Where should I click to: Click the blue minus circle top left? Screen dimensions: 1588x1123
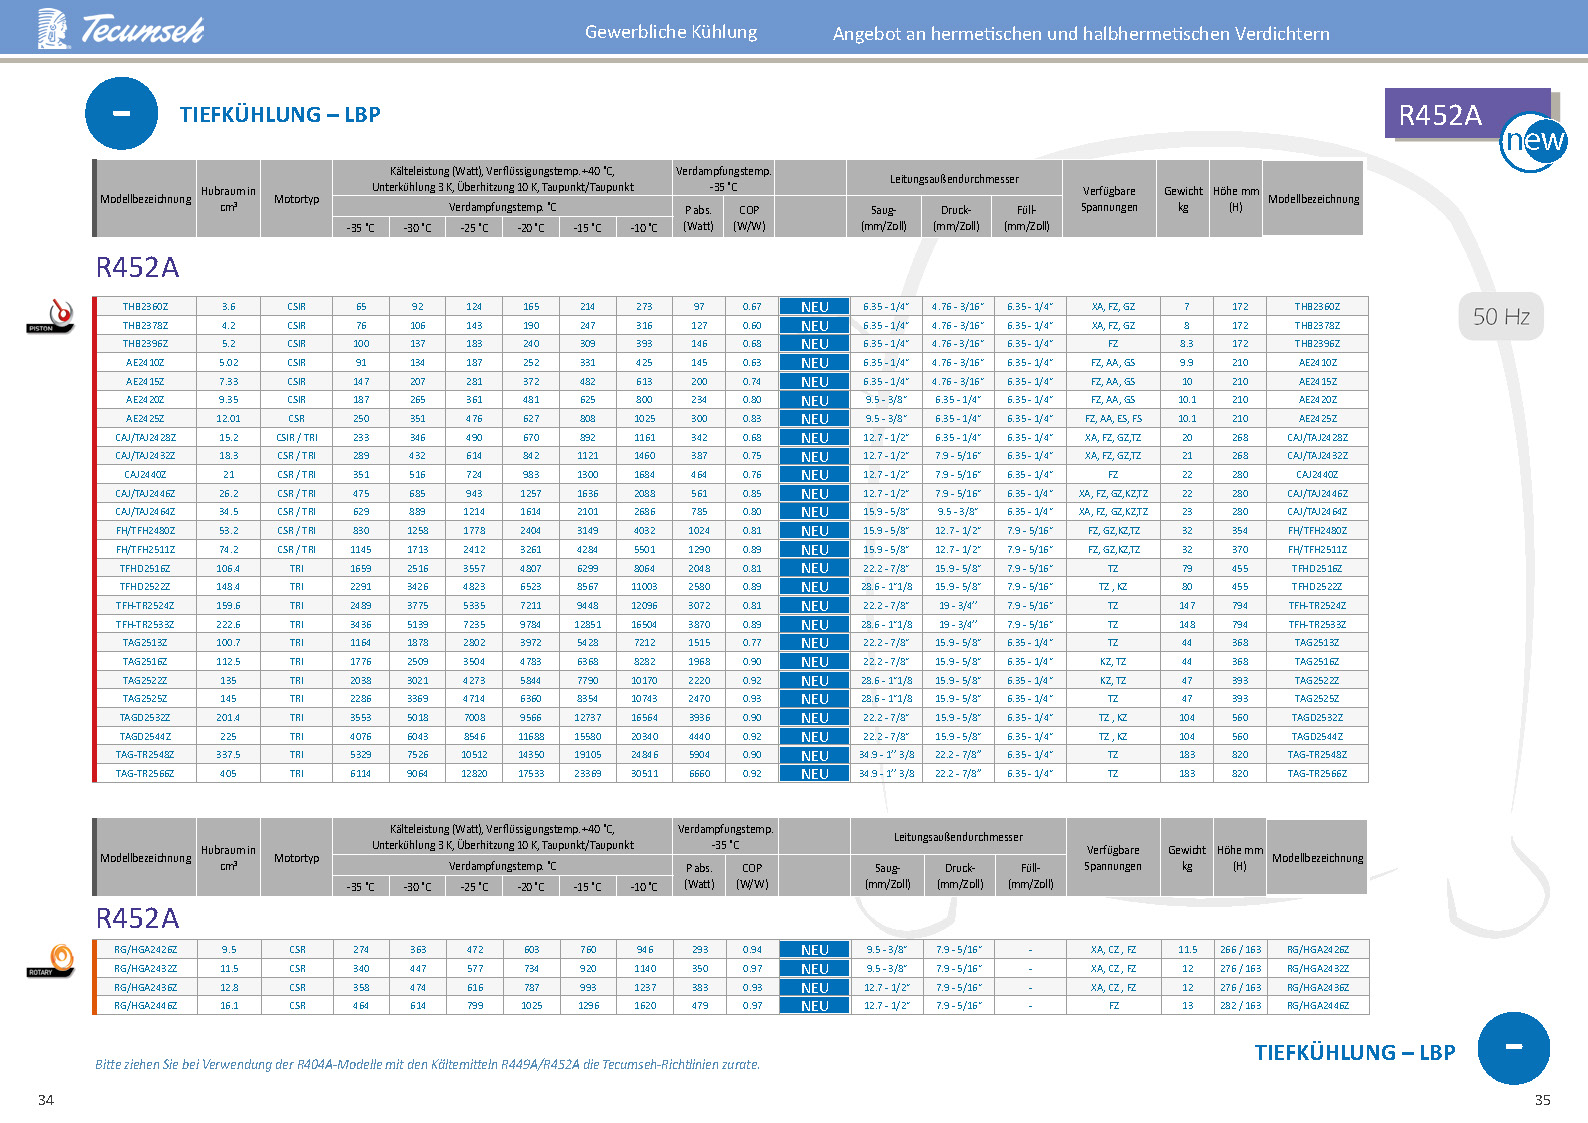(x=121, y=114)
